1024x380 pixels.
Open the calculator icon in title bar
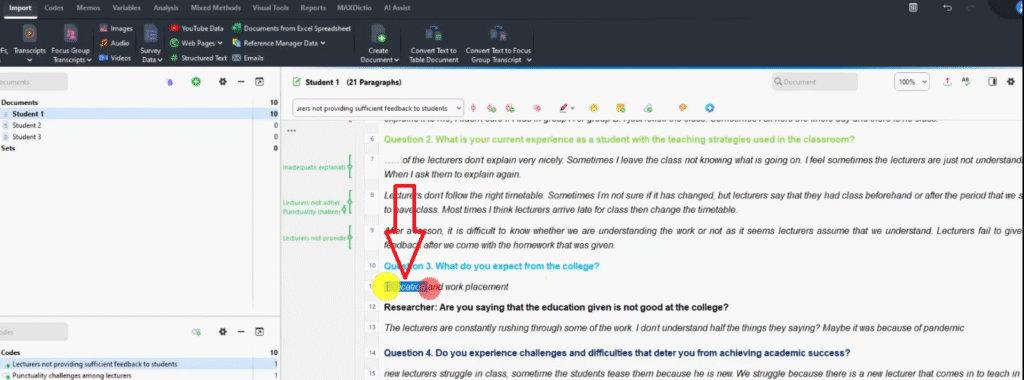pos(913,7)
